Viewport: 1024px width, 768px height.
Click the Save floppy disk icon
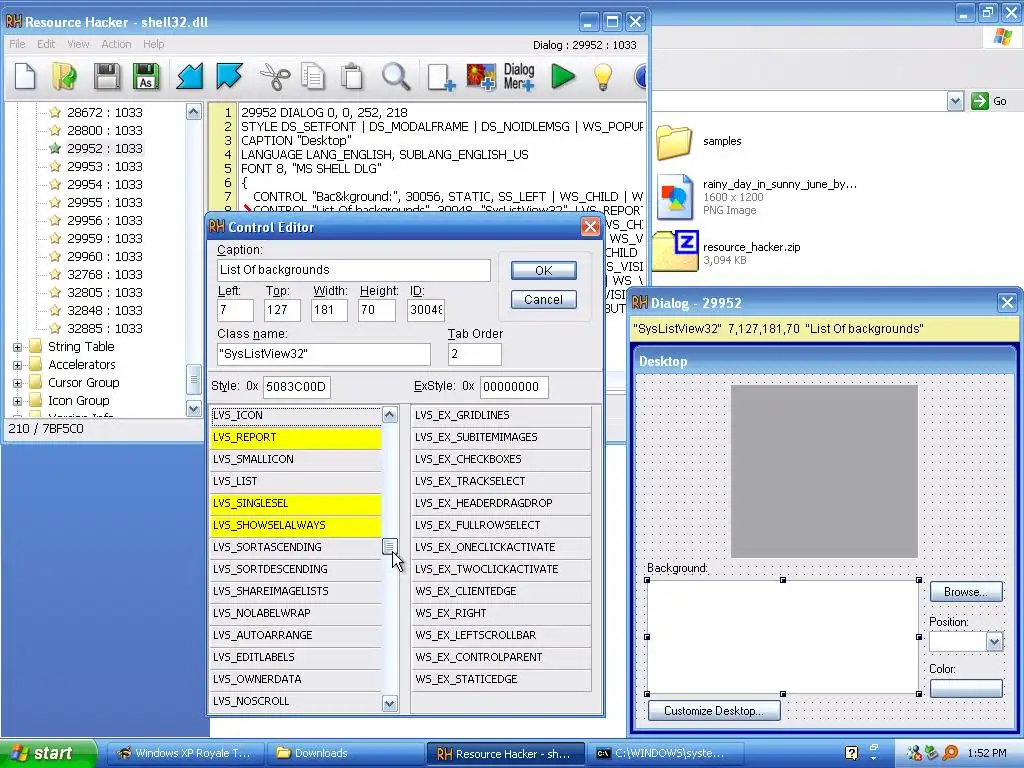[x=106, y=76]
